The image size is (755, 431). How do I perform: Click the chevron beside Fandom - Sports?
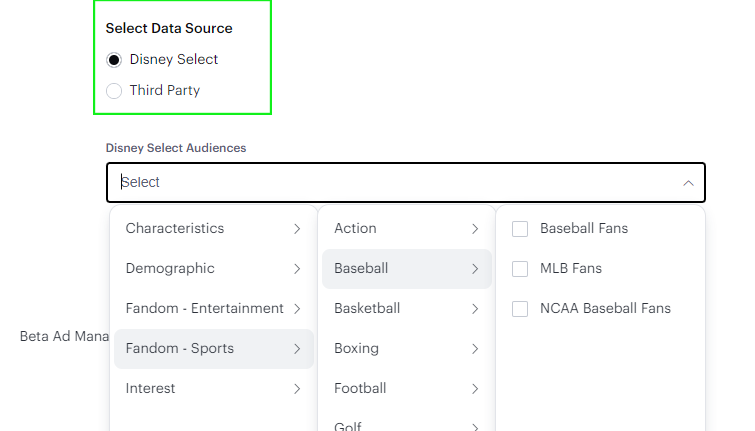(297, 349)
